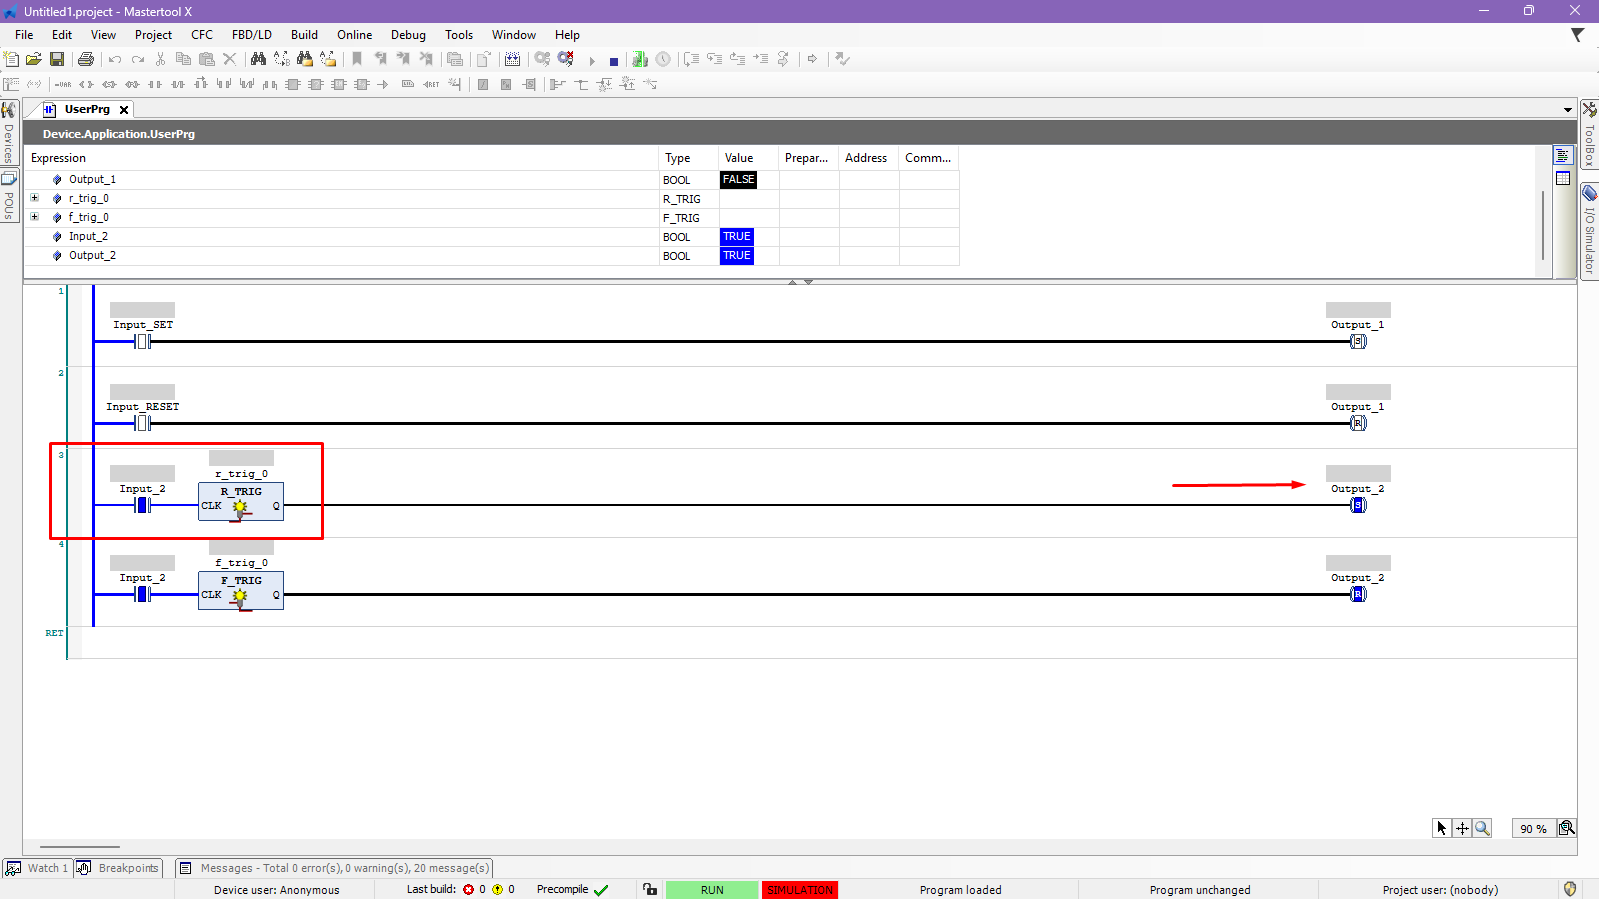1599x899 pixels.
Task: Toggle the Input_RESET contact in rung 2
Action: [143, 423]
